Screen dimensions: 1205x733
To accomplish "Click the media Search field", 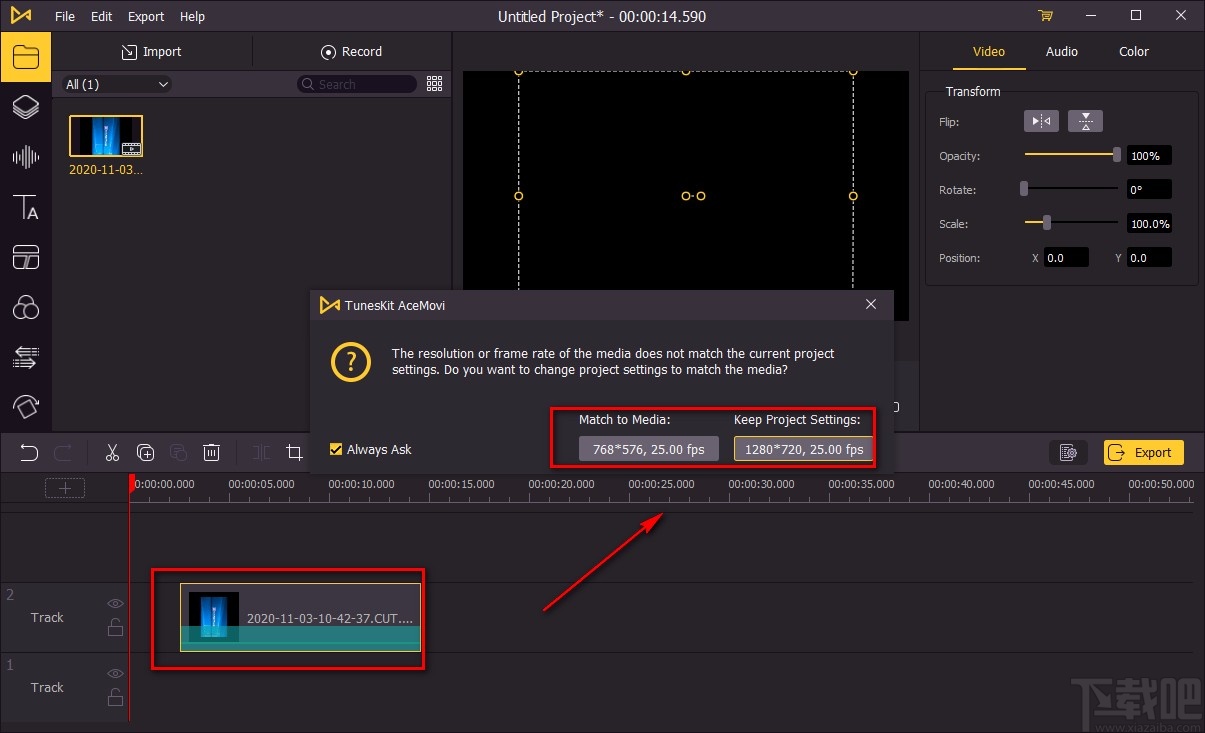I will pyautogui.click(x=357, y=84).
